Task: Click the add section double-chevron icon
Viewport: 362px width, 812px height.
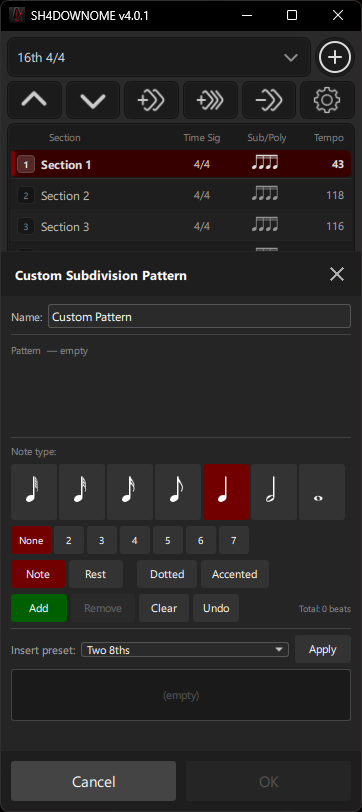Action: pos(151,100)
